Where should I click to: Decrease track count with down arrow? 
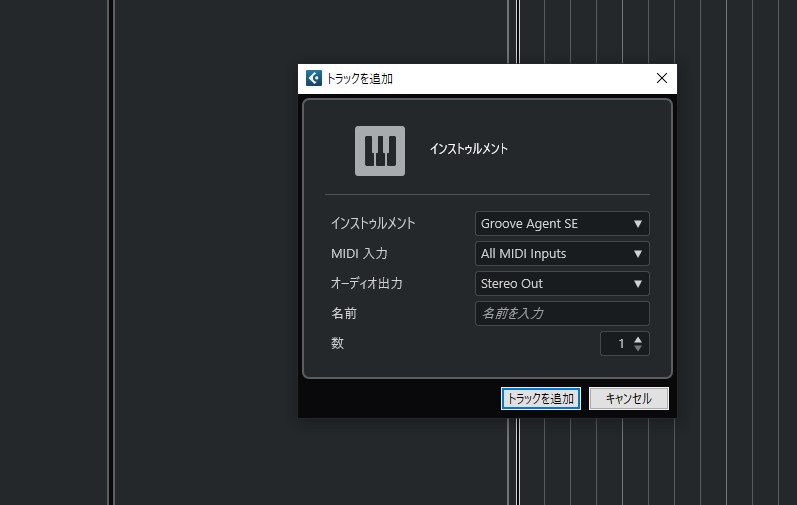(638, 348)
